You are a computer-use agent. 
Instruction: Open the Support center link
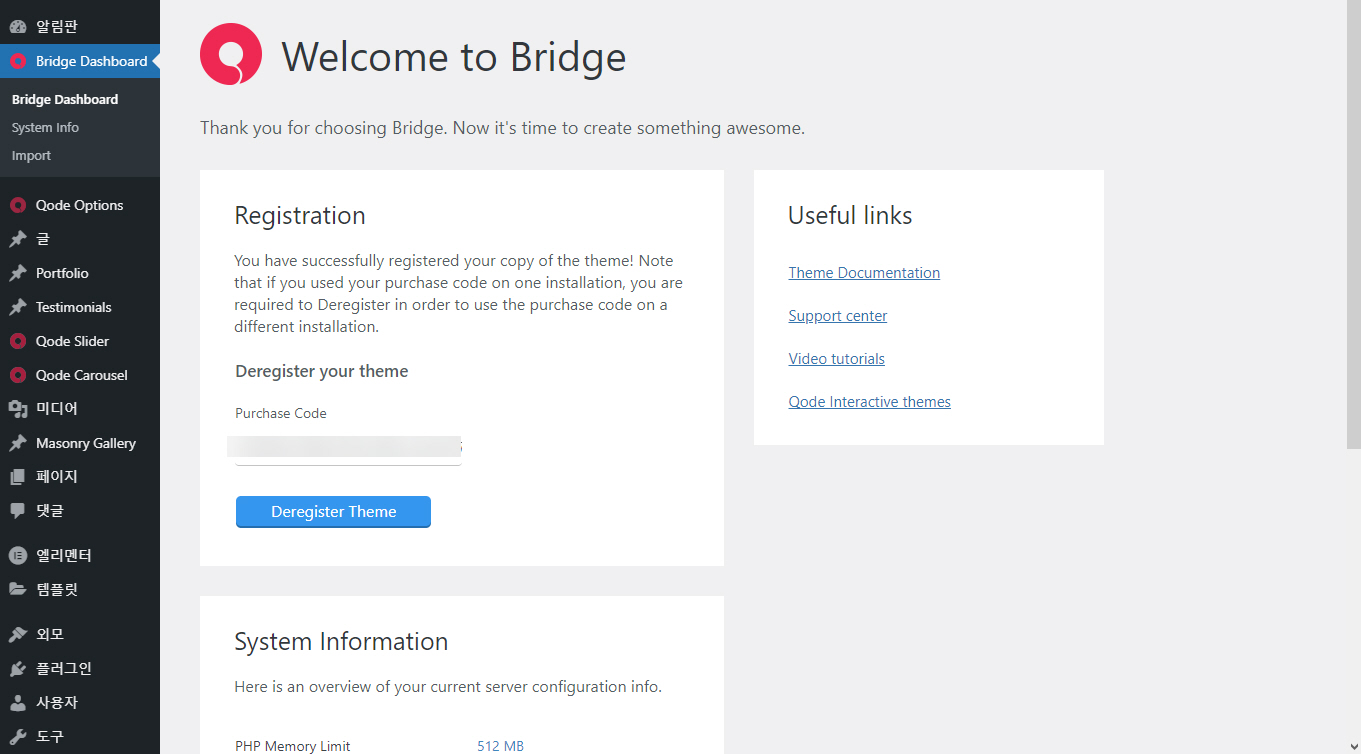click(x=838, y=316)
